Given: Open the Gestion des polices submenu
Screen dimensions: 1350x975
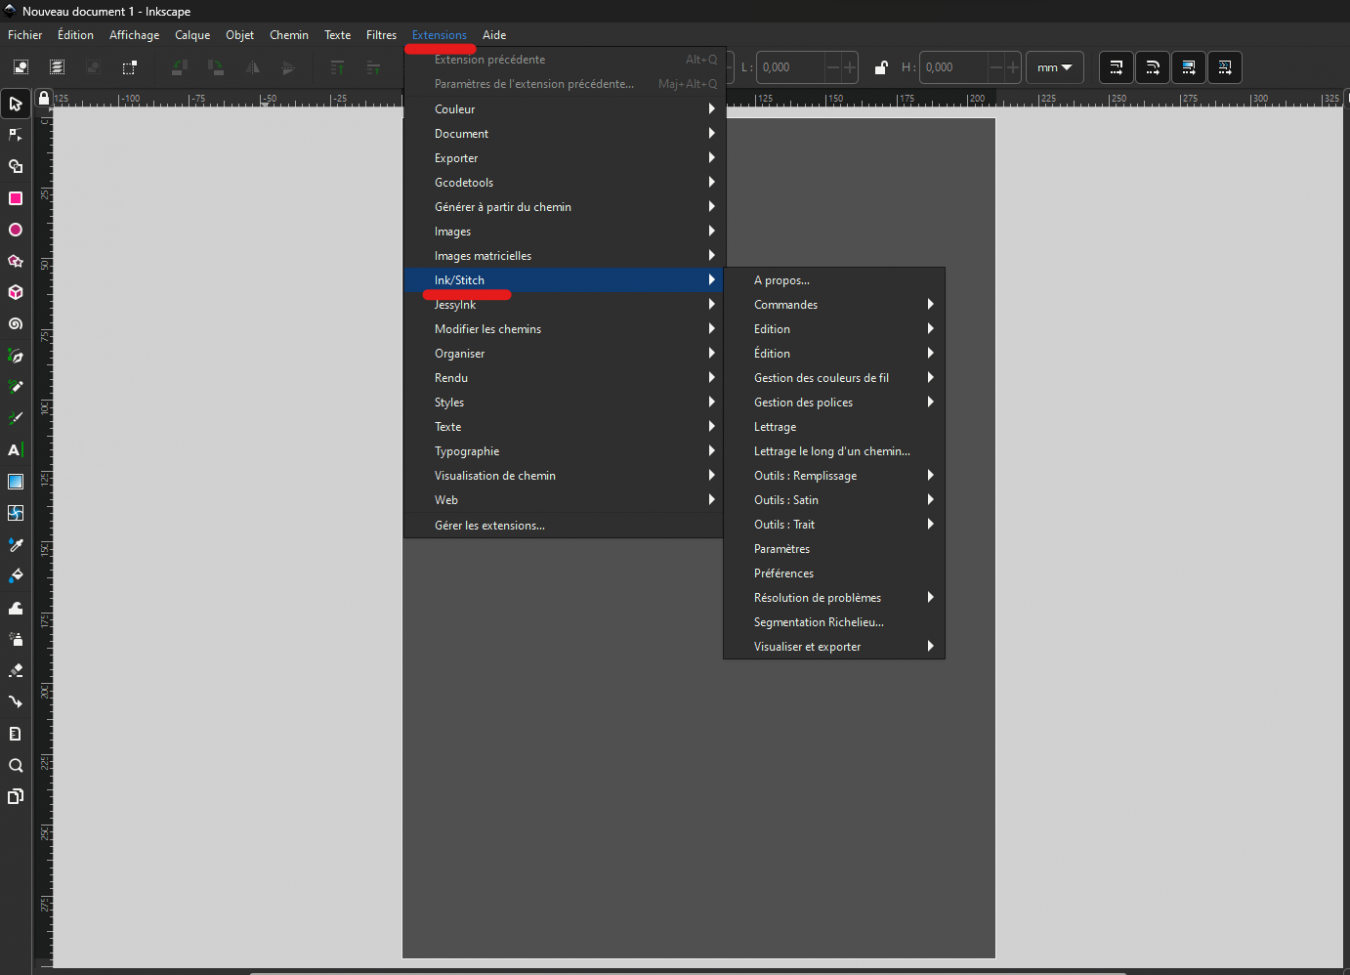Looking at the screenshot, I should coord(806,402).
